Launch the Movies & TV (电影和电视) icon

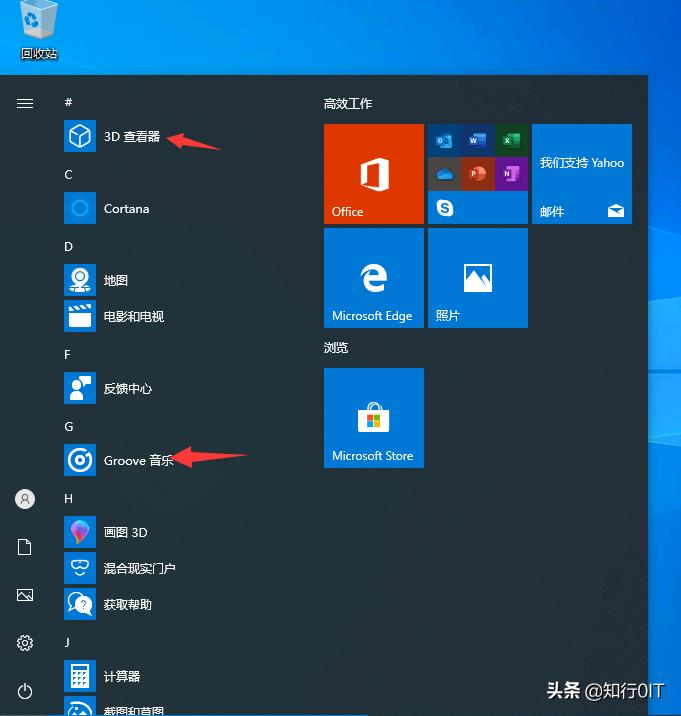click(x=80, y=316)
